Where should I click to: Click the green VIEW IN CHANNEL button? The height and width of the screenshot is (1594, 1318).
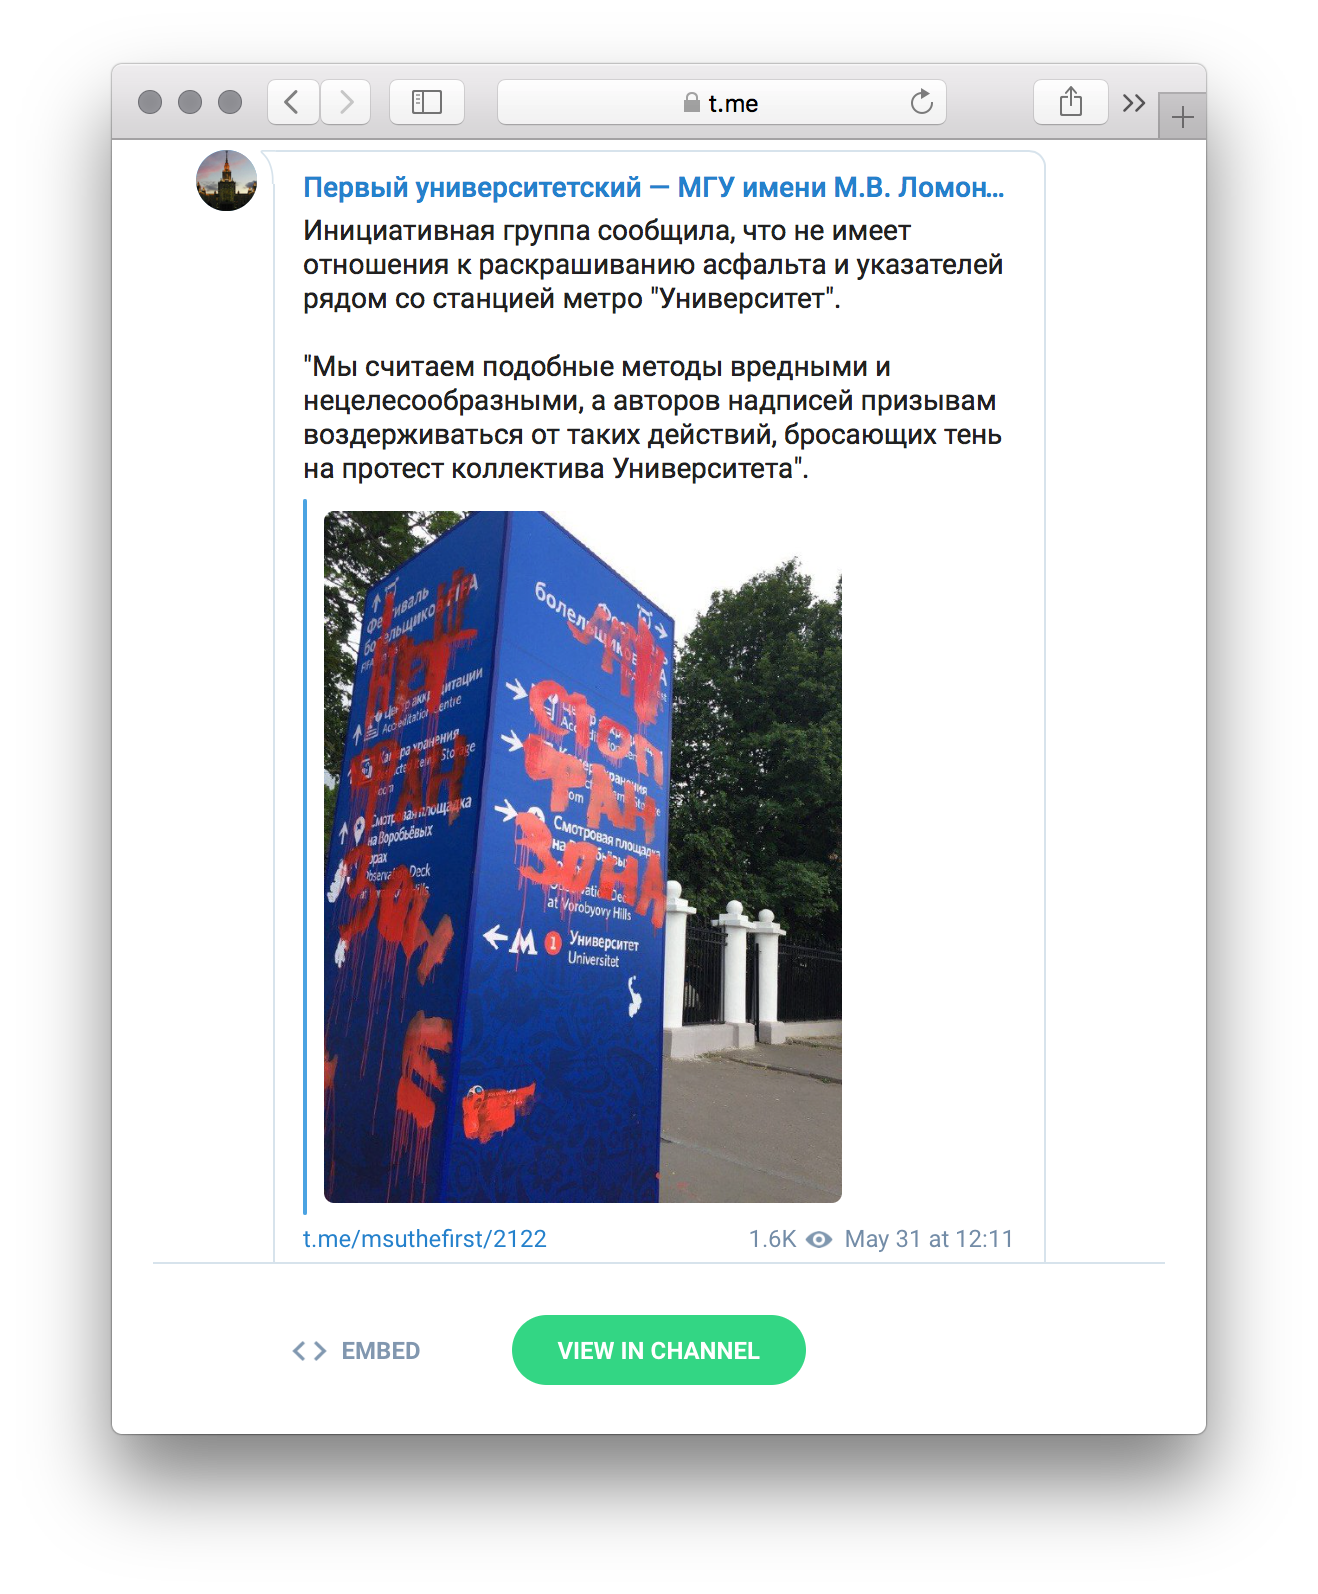click(x=659, y=1350)
